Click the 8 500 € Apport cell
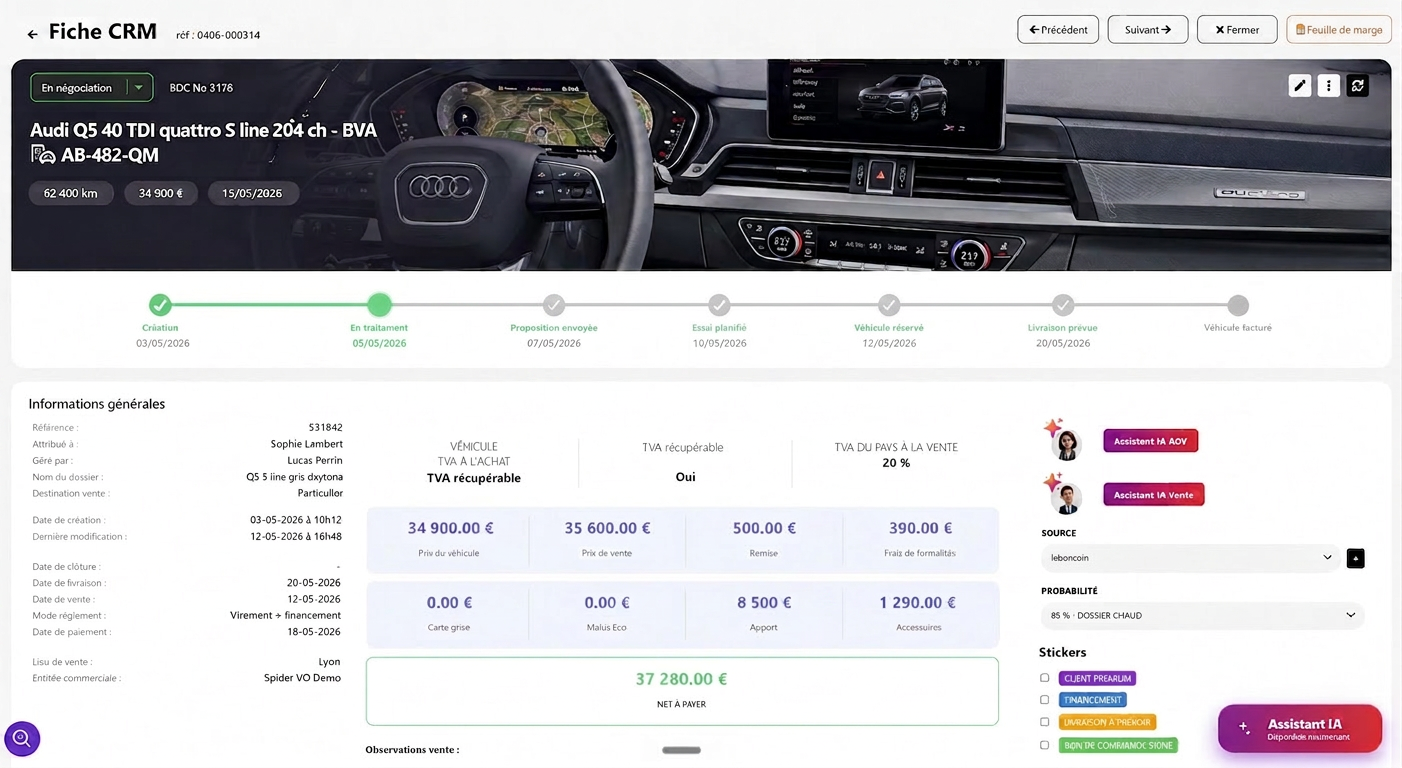Image resolution: width=1402 pixels, height=768 pixels. pos(764,613)
